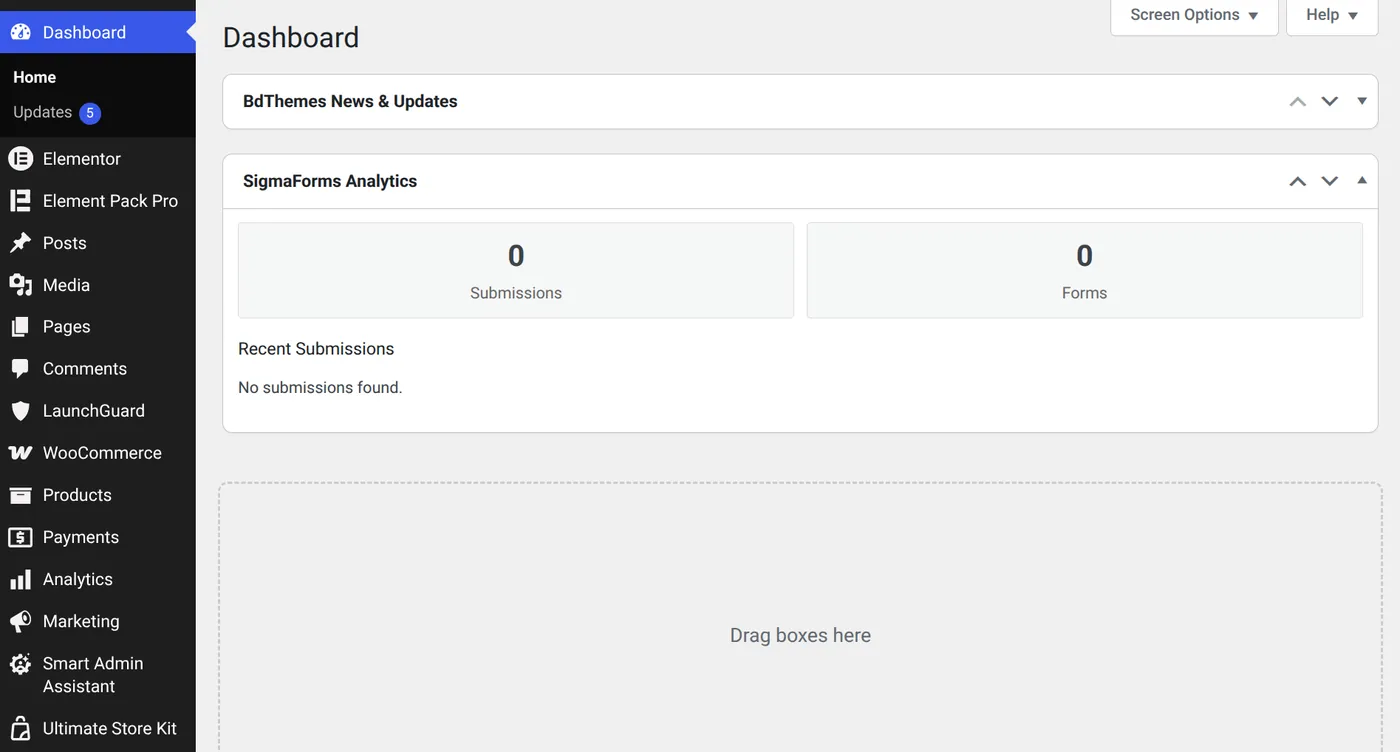Move SigmaForms Analytics box up
Image resolution: width=1400 pixels, height=752 pixels.
coord(1298,181)
